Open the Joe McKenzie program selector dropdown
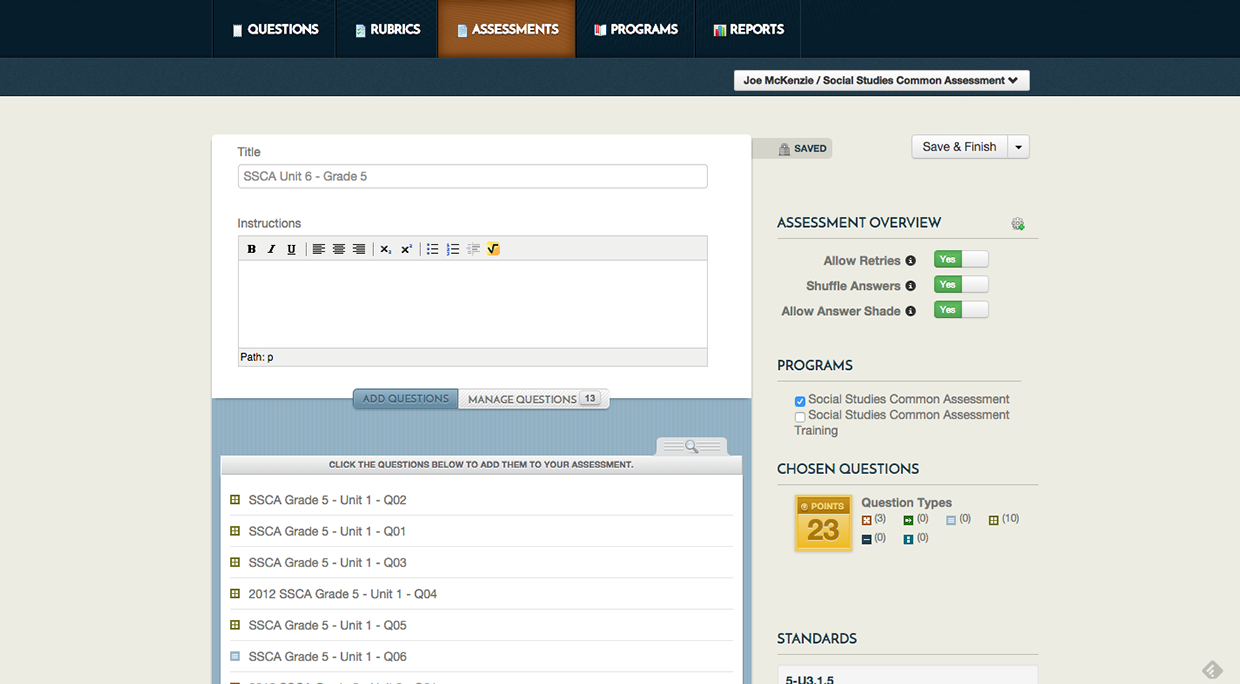1240x684 pixels. (x=880, y=81)
